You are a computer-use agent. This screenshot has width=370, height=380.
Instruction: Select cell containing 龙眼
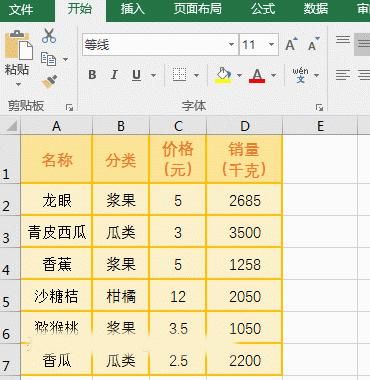56,199
